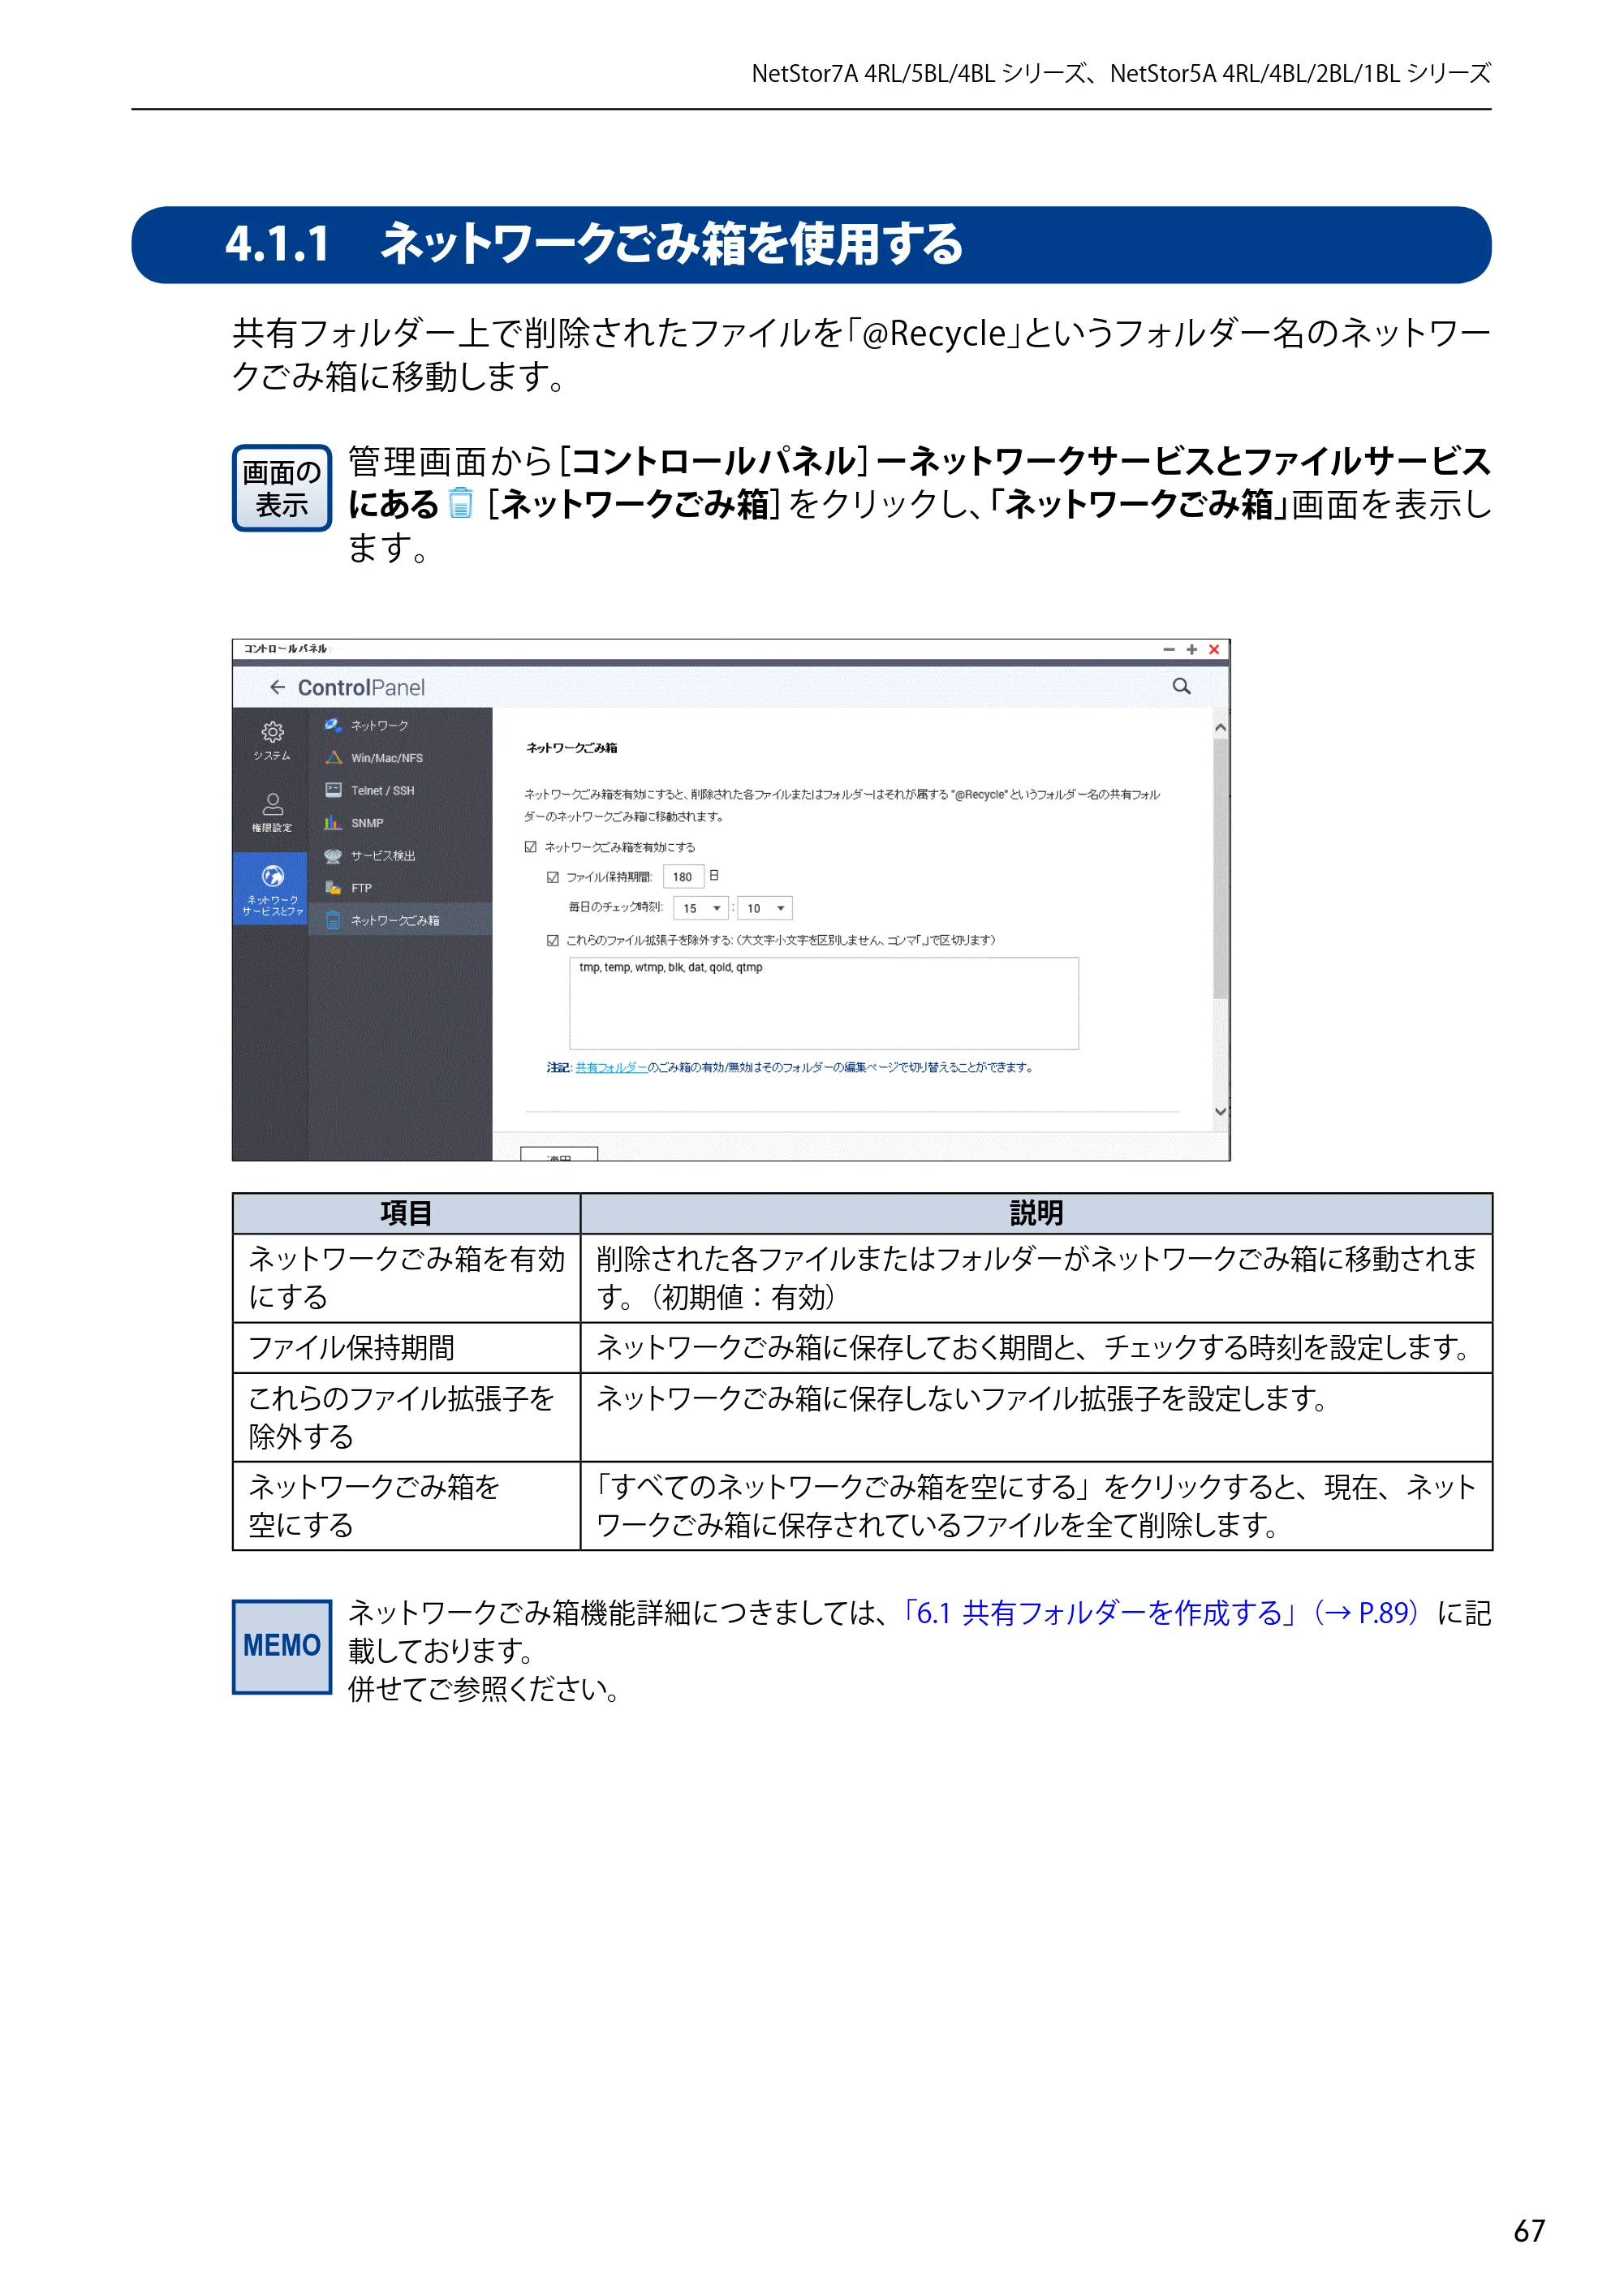
Task: Click the back arrow beside ControlPanel
Action: click(277, 687)
